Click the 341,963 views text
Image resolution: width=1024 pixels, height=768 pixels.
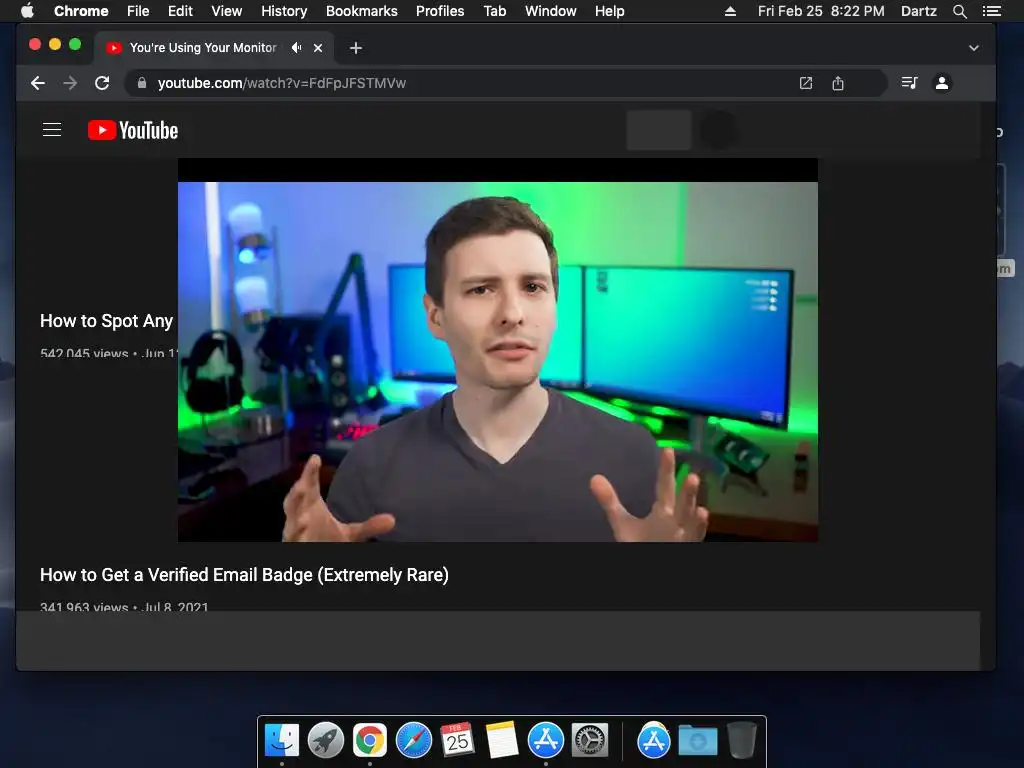pyautogui.click(x=84, y=607)
